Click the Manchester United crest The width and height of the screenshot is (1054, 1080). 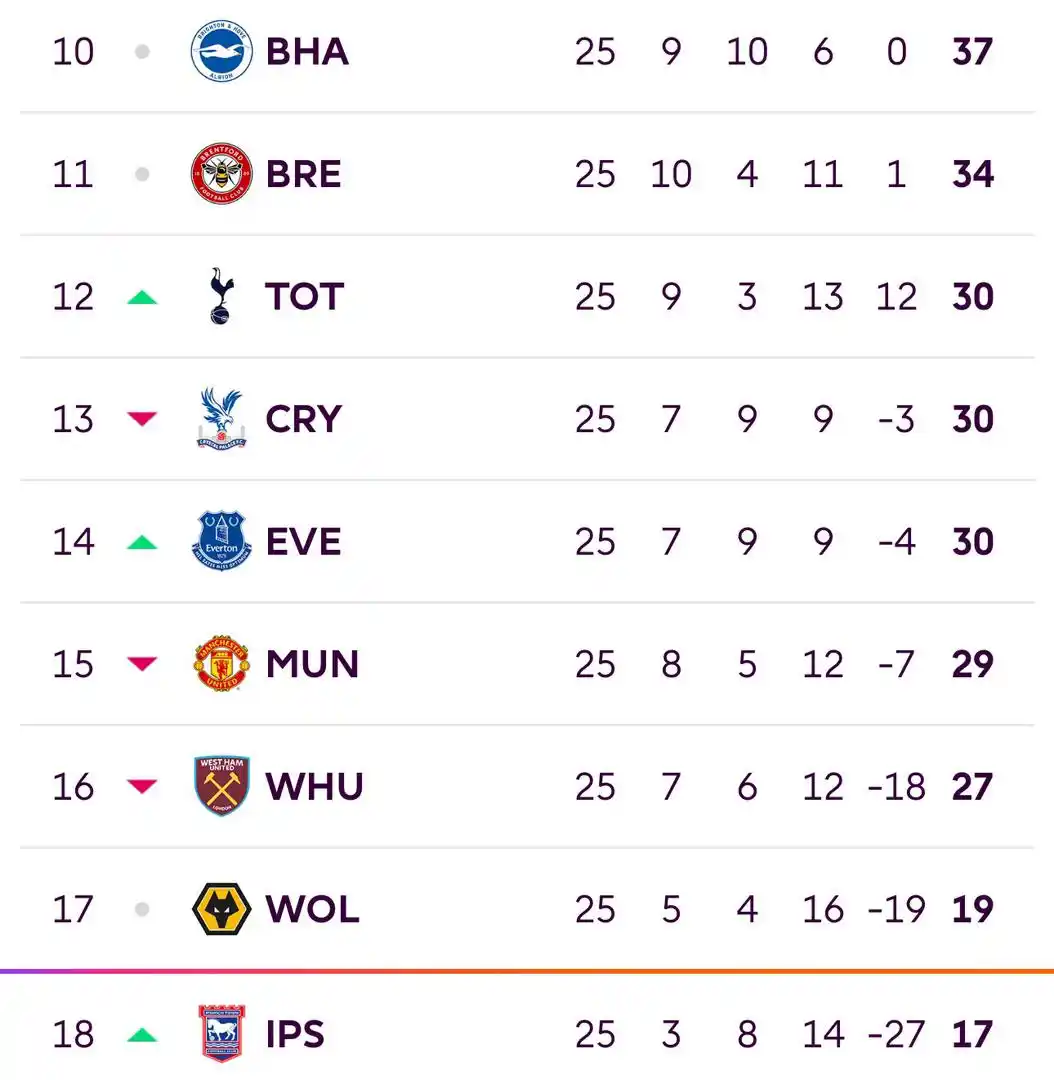click(x=221, y=664)
